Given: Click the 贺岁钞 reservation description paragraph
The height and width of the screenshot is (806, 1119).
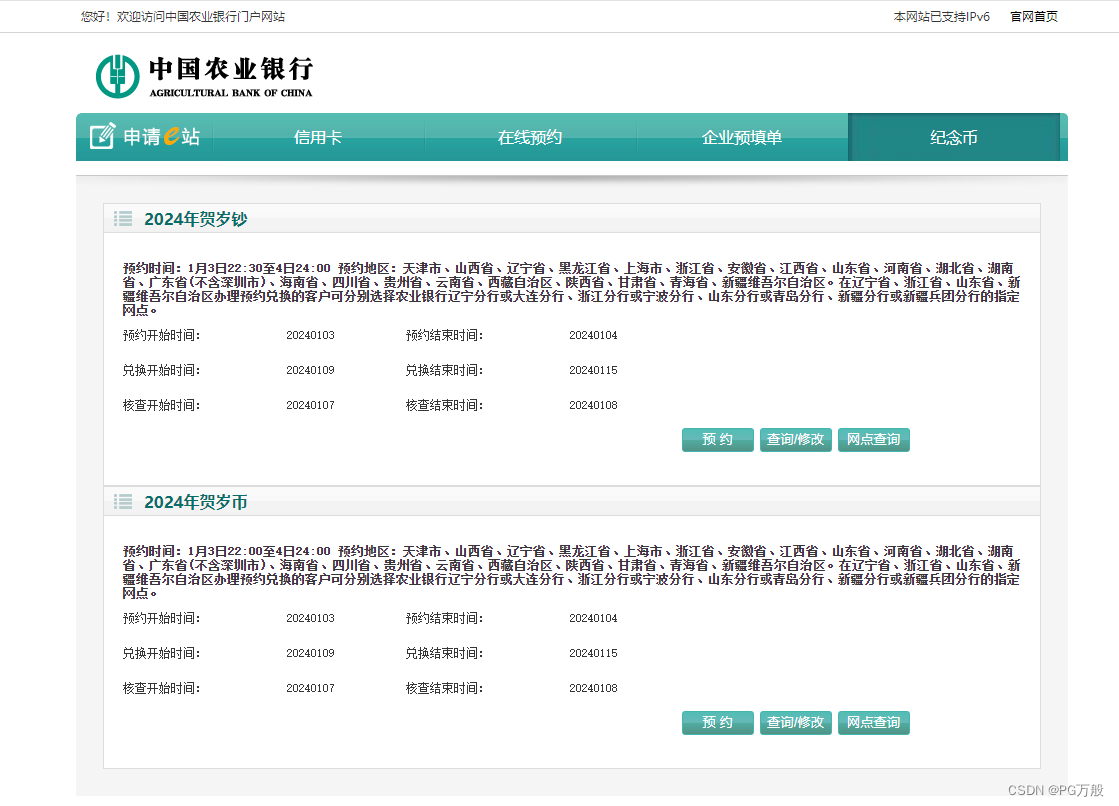Looking at the screenshot, I should pos(572,289).
